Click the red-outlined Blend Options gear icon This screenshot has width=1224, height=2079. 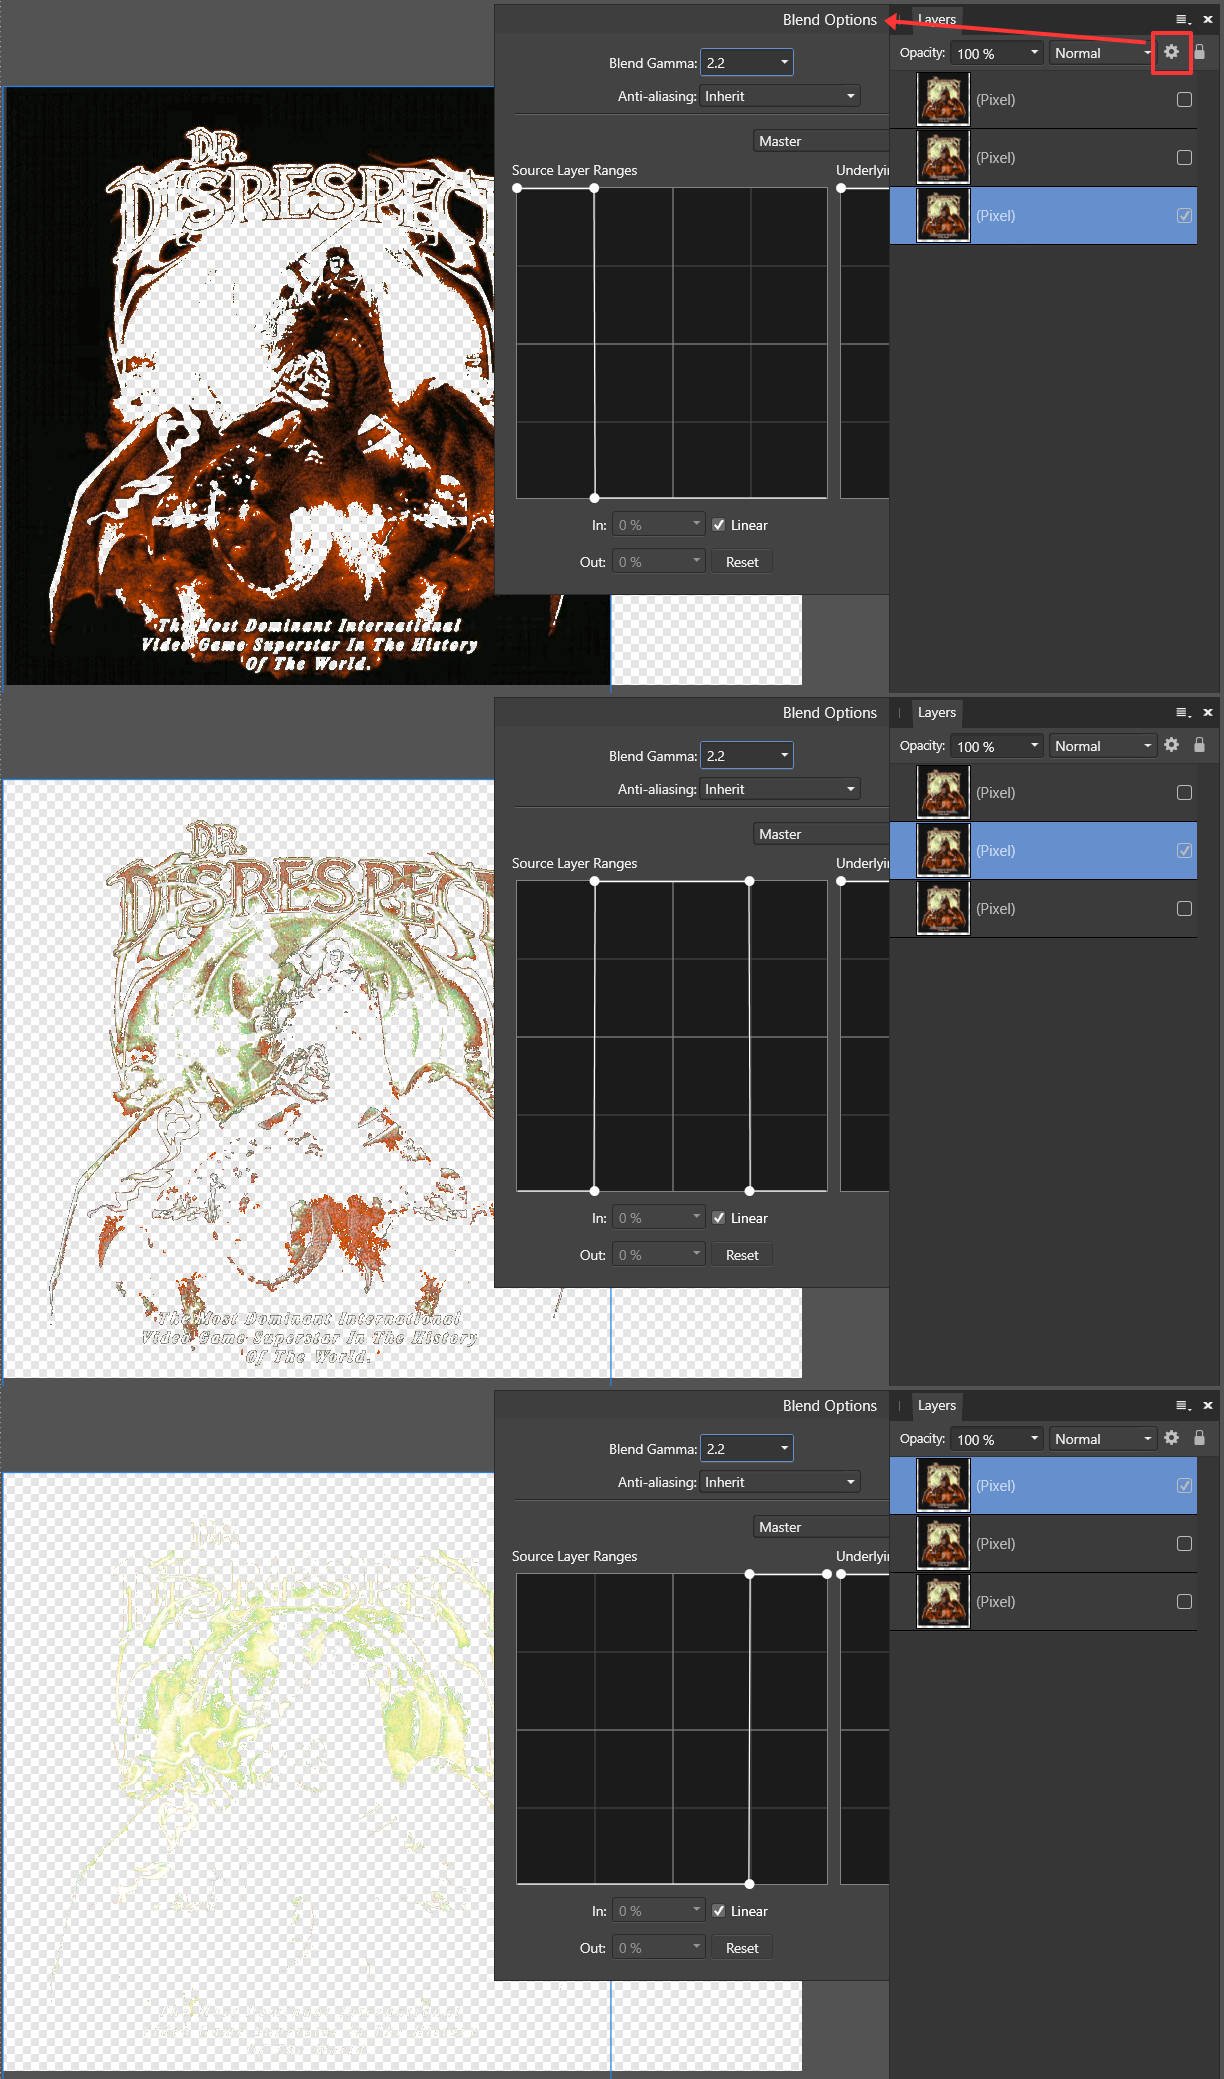pyautogui.click(x=1171, y=52)
